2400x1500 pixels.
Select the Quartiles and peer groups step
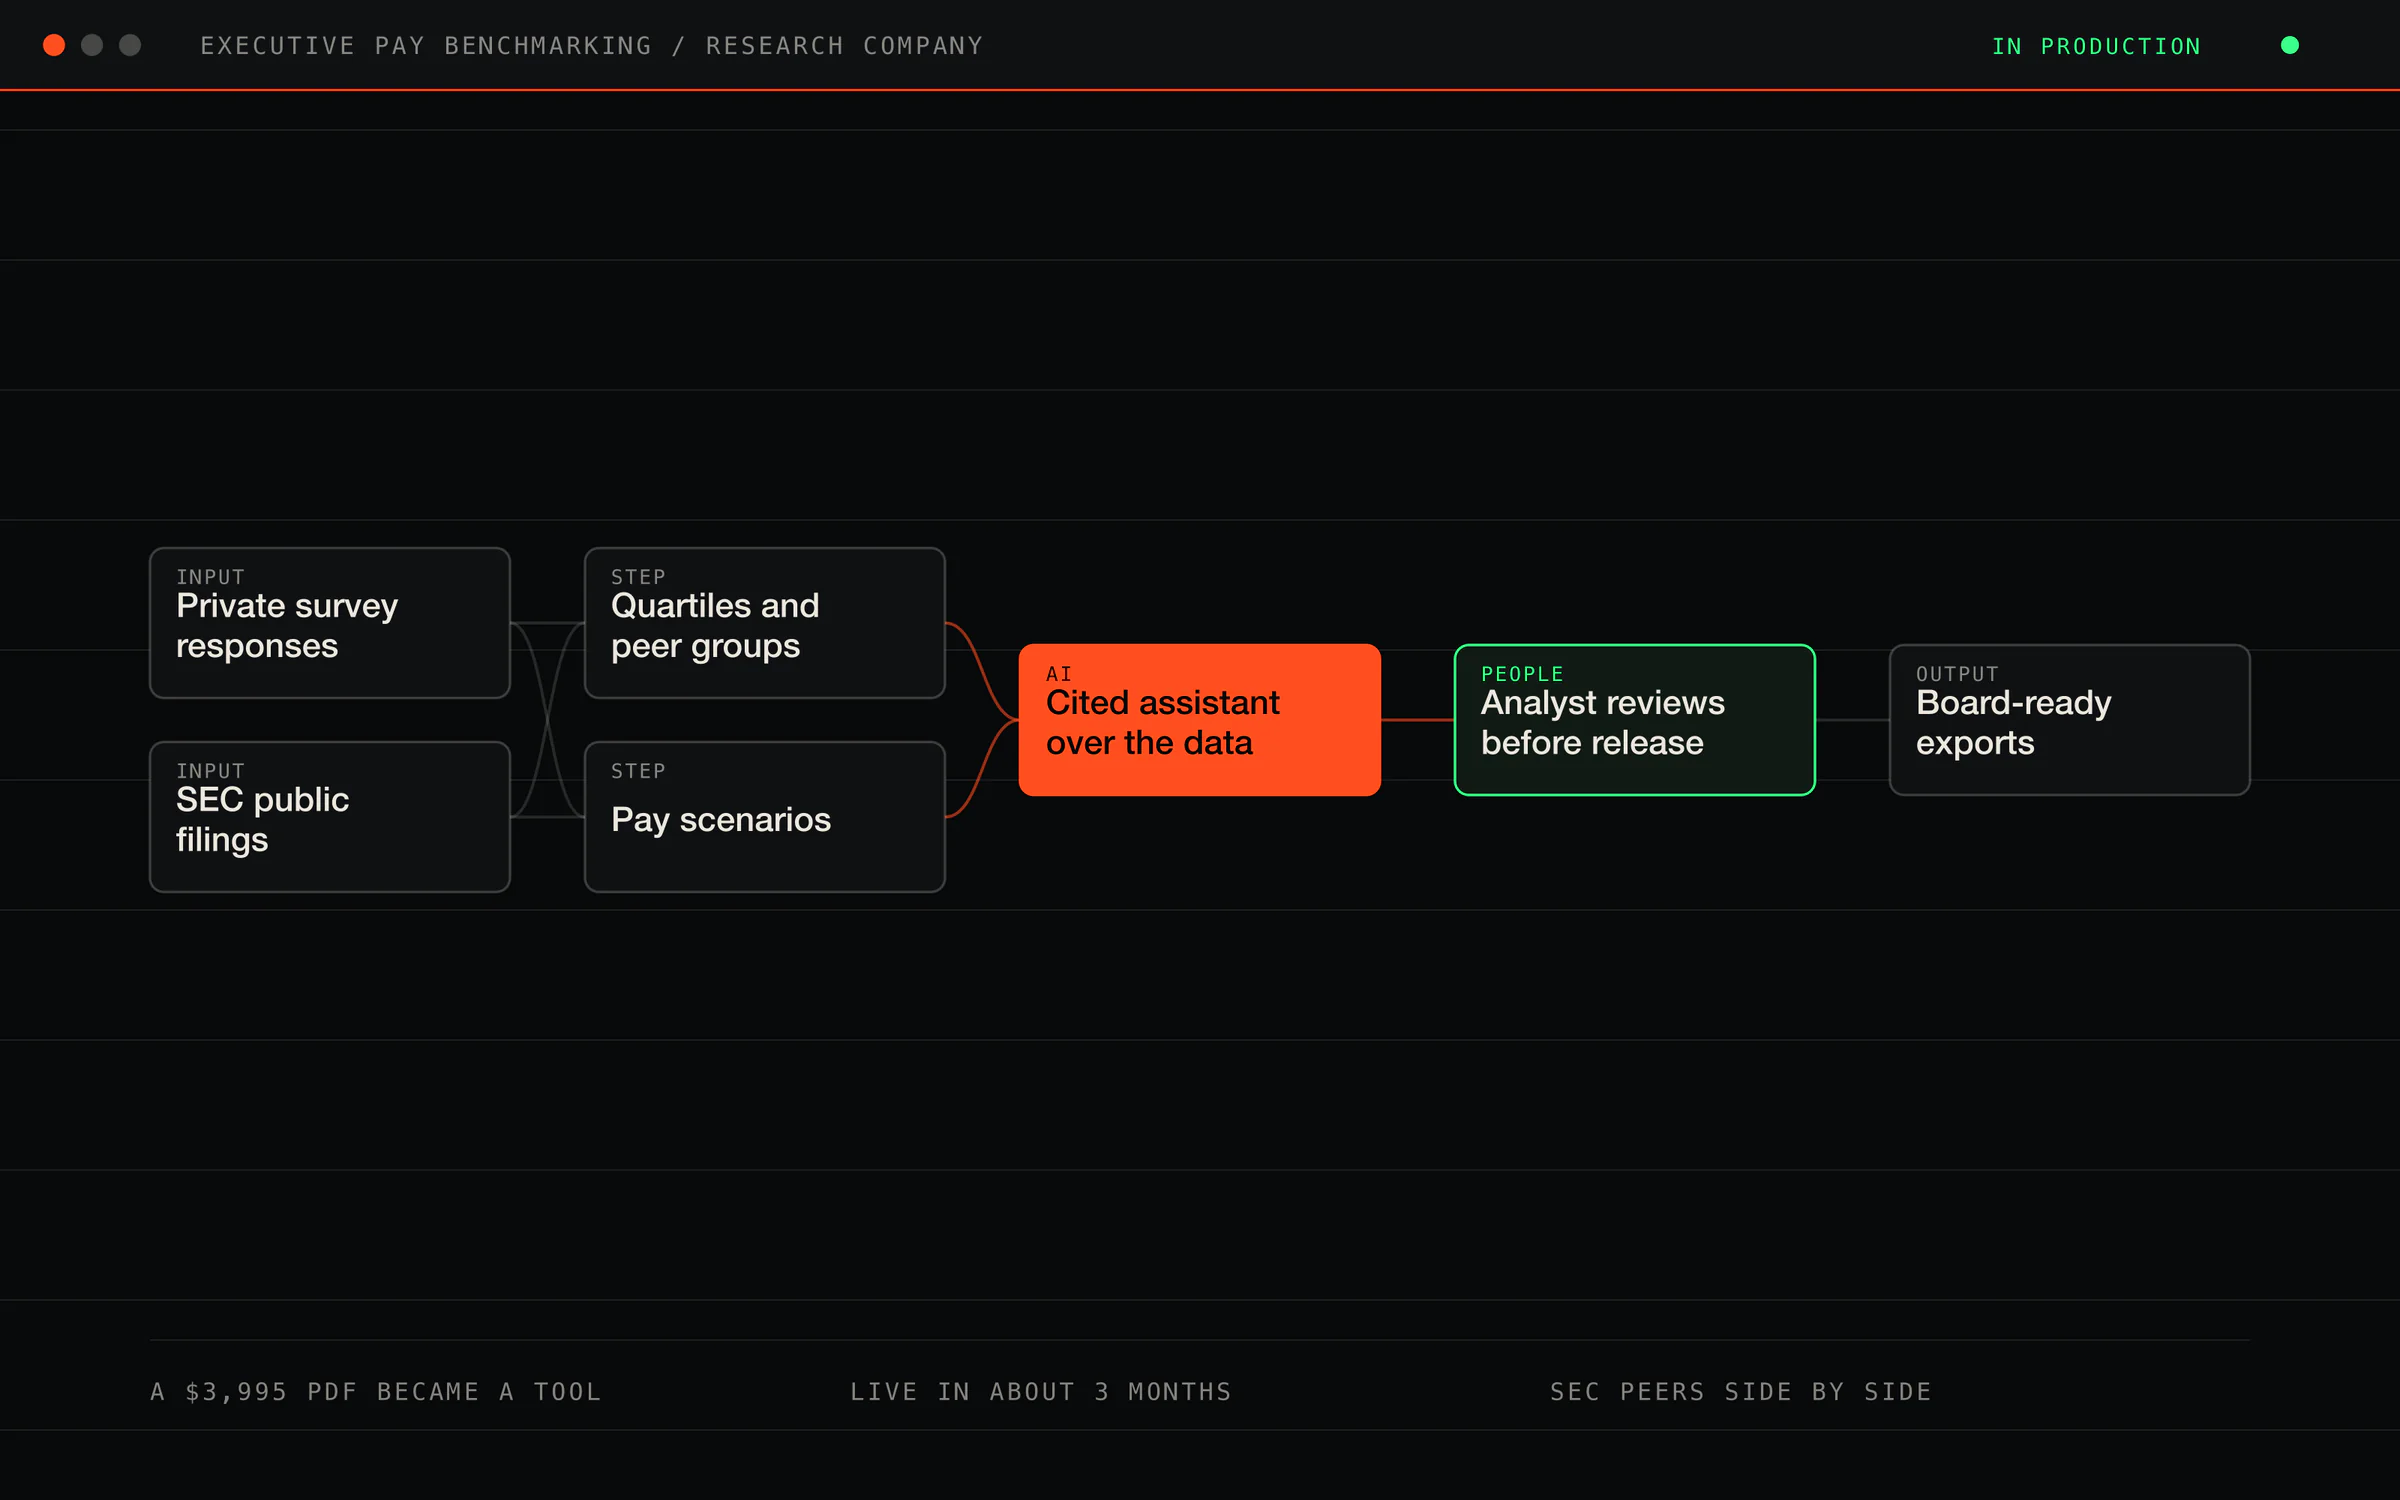coord(765,623)
